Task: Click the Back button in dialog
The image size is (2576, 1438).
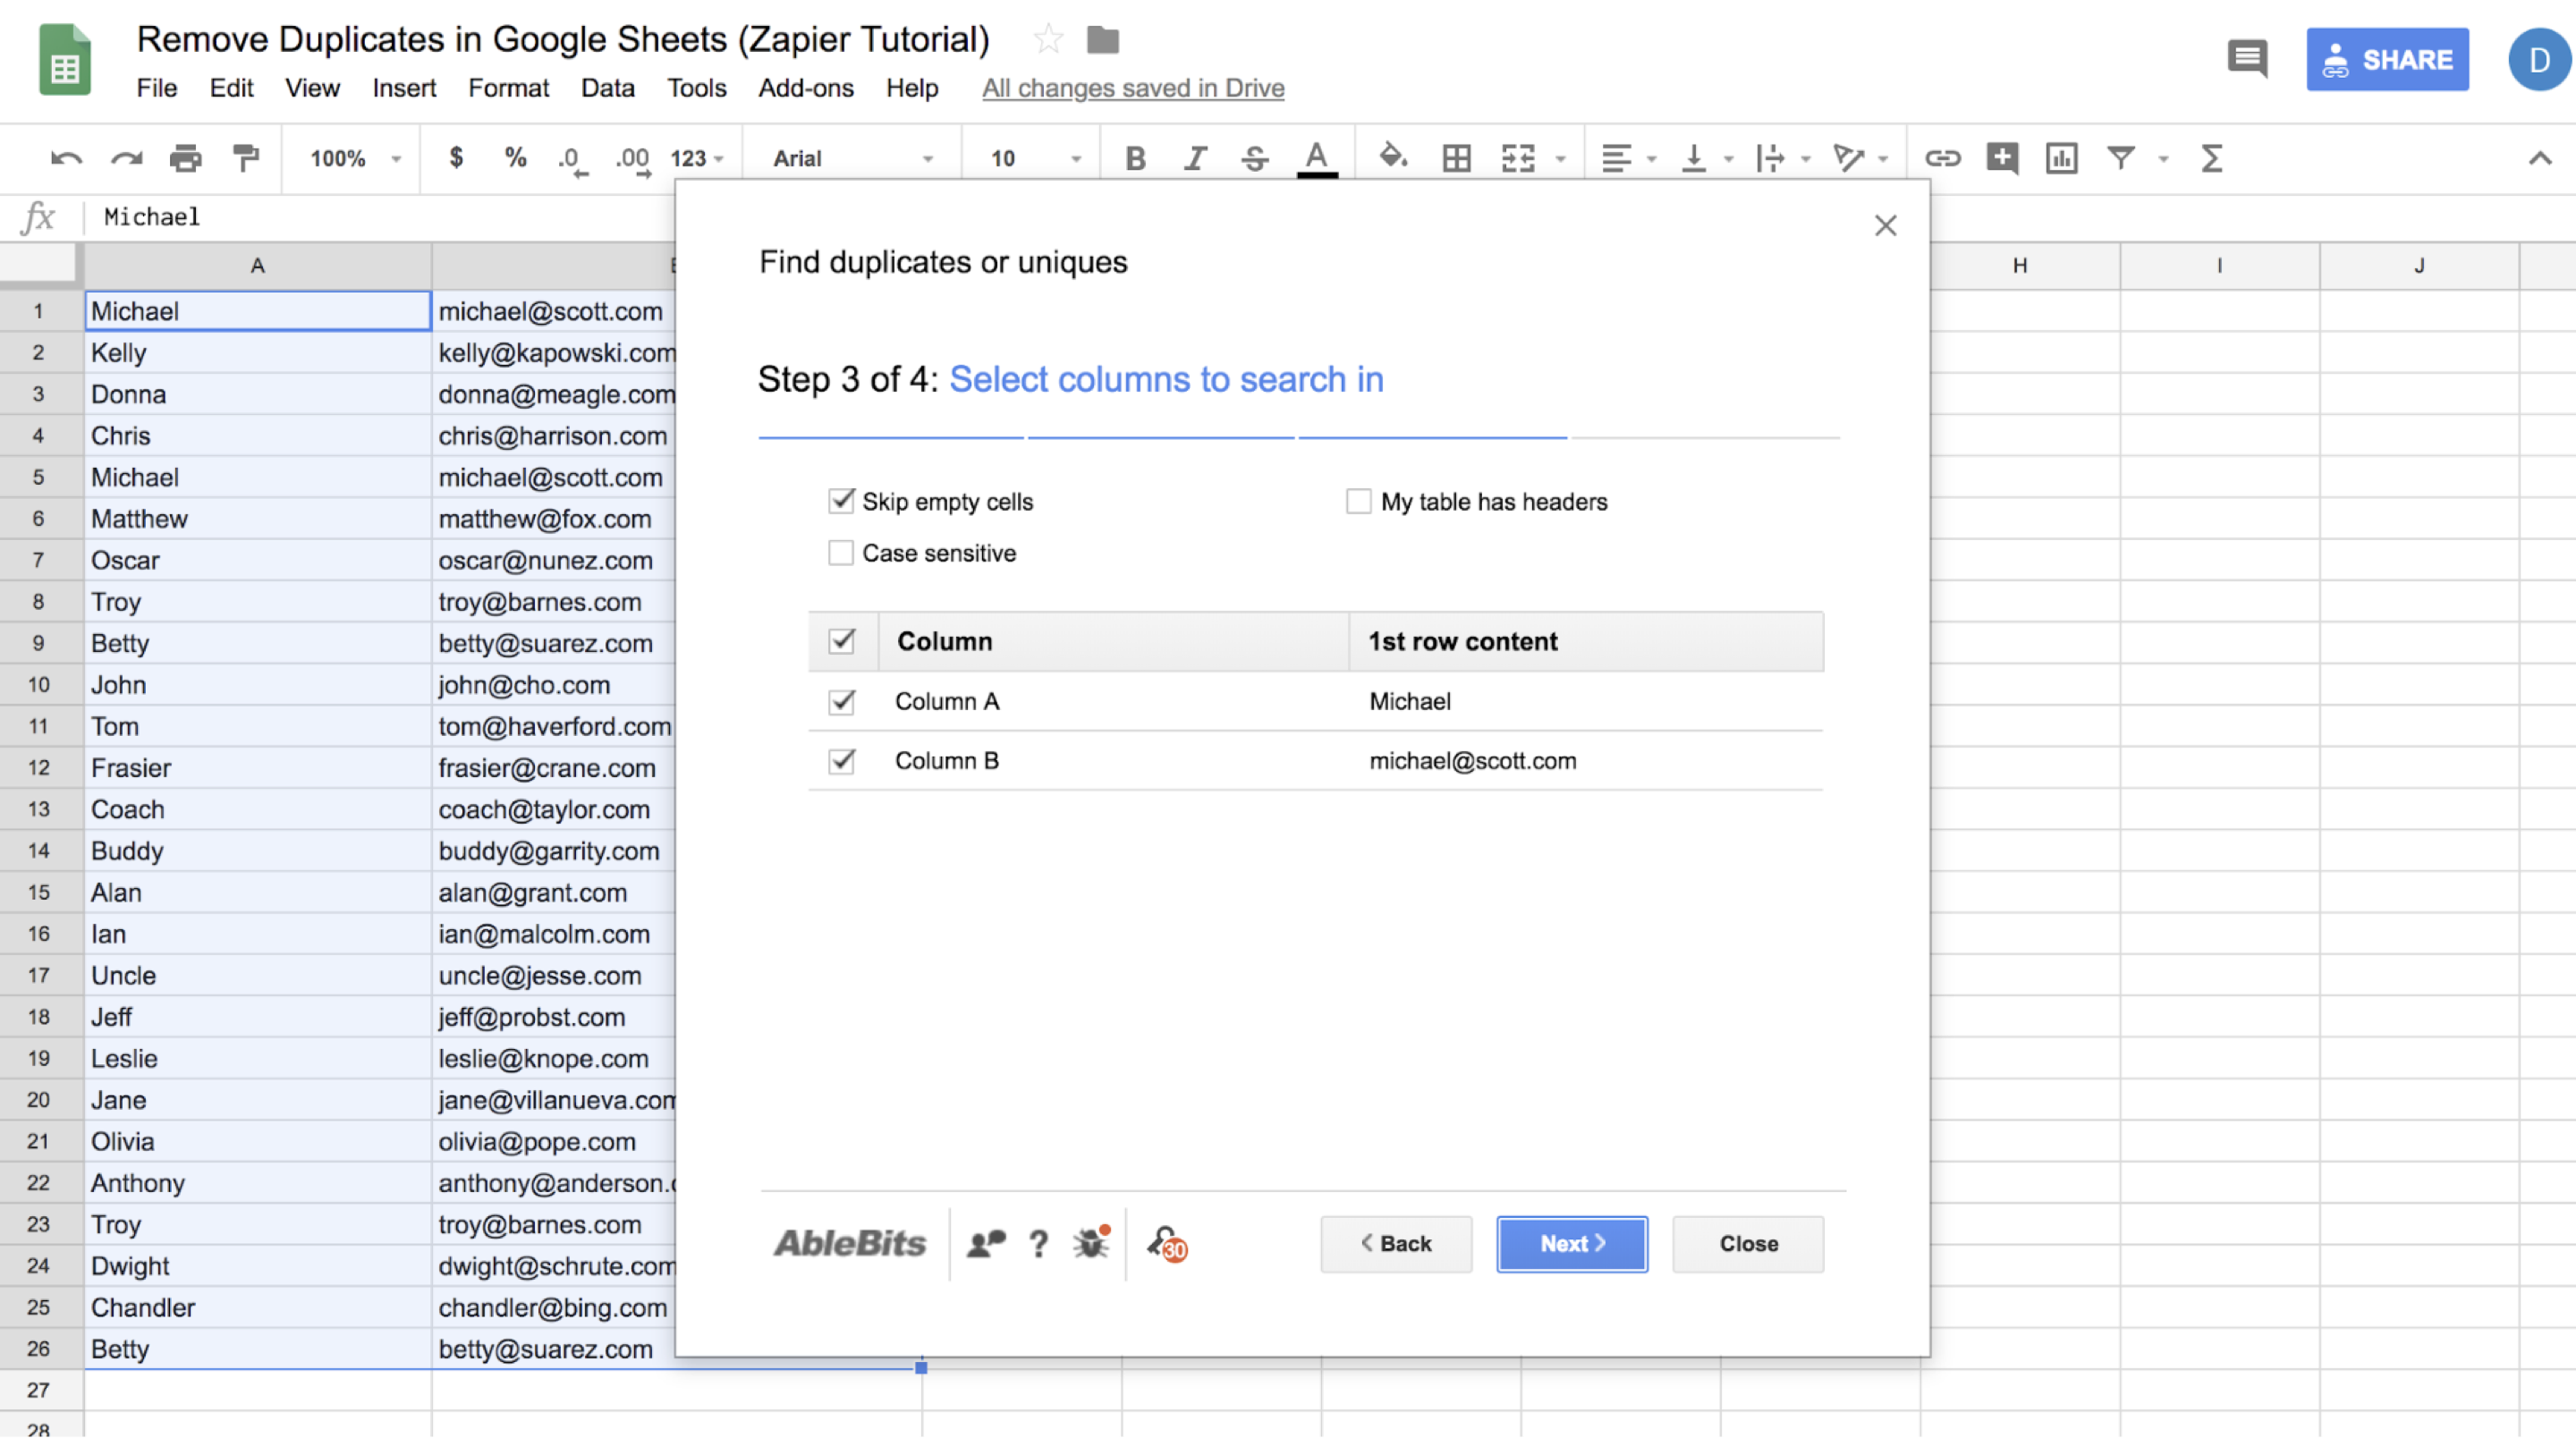Action: coord(1396,1243)
